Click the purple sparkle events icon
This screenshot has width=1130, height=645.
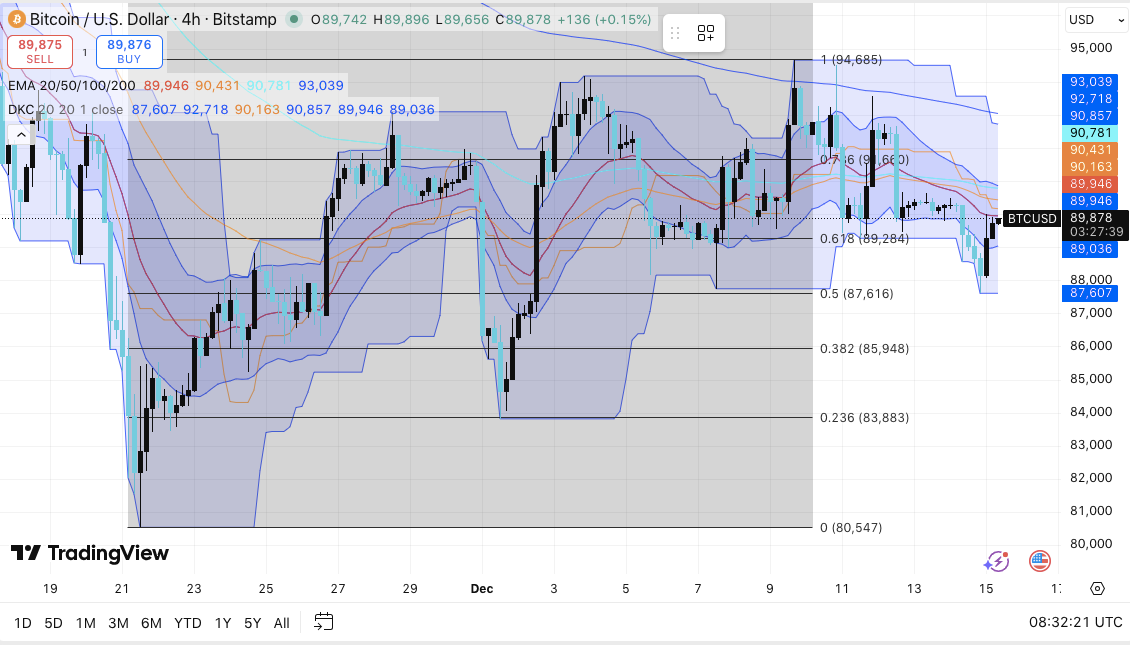click(995, 561)
